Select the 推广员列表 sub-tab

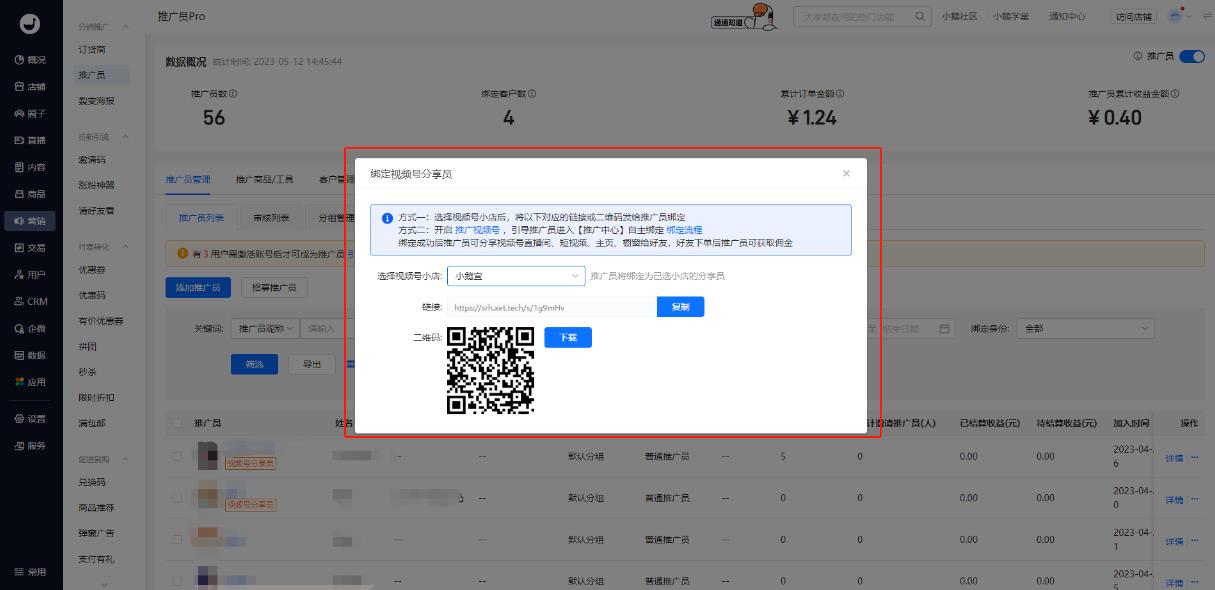(201, 217)
